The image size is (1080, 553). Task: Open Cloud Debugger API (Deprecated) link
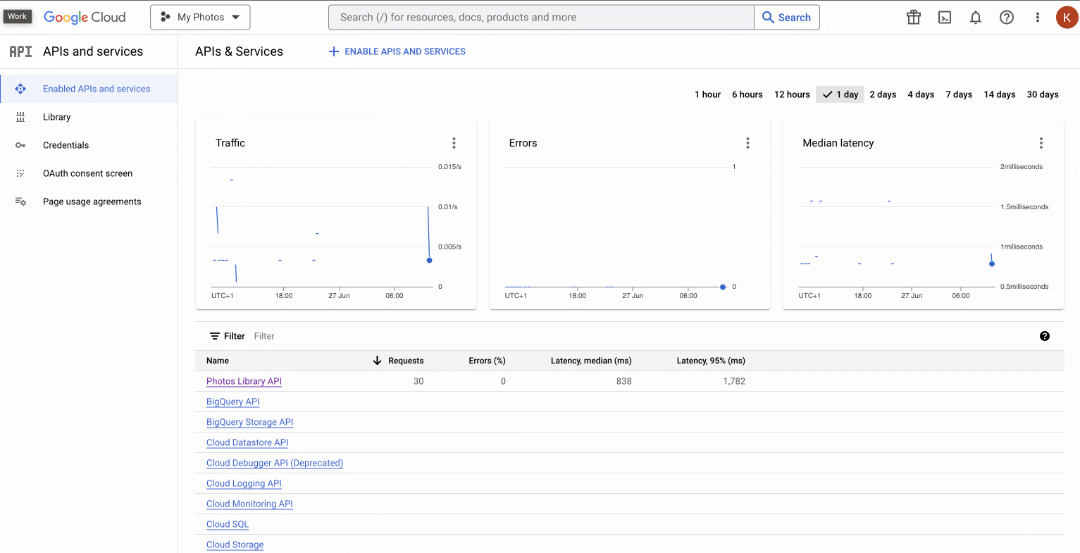pyautogui.click(x=275, y=463)
